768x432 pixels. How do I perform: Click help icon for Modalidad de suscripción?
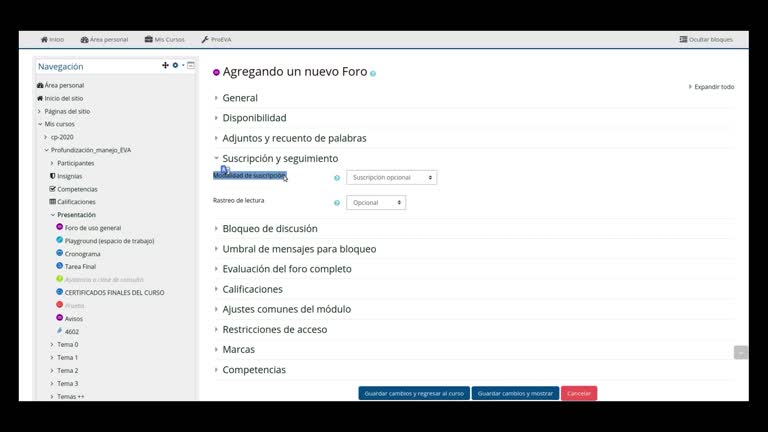[x=337, y=178]
